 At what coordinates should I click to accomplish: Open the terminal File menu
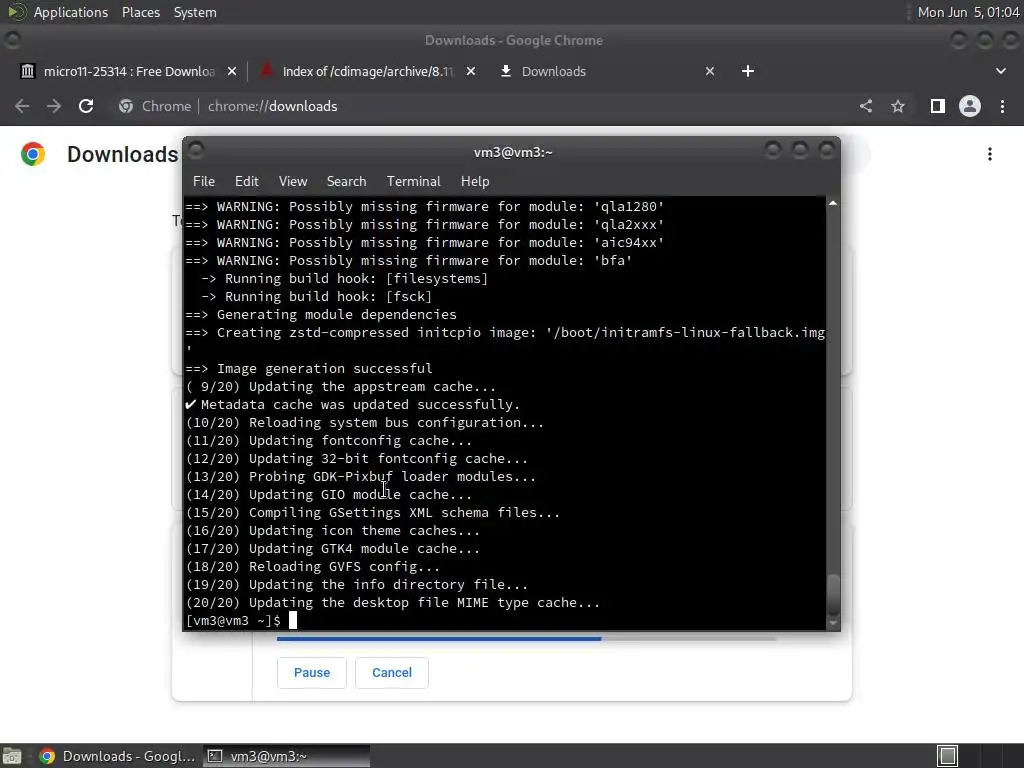pos(204,182)
